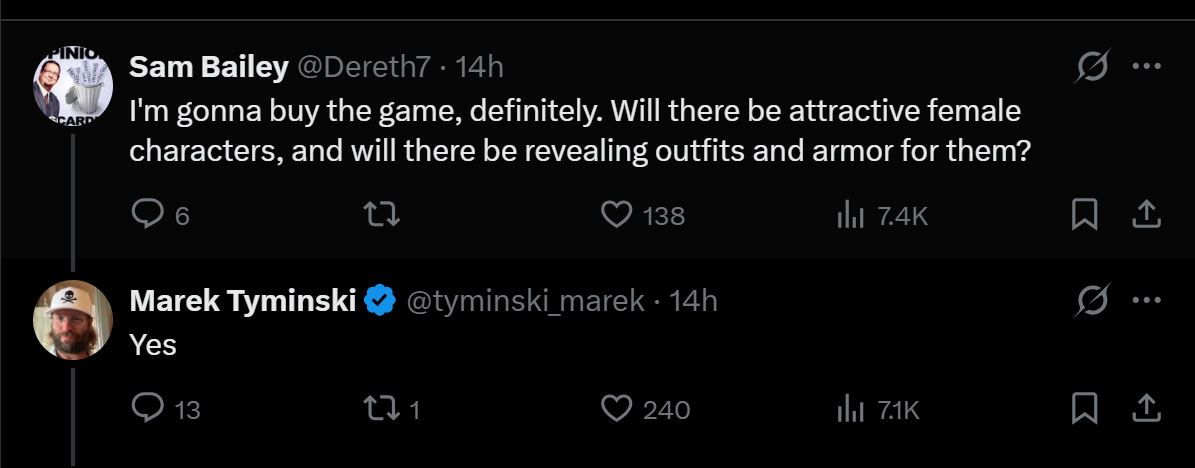This screenshot has width=1195, height=468.
Task: Open the @tyminski_marek handle link
Action: coord(524,300)
